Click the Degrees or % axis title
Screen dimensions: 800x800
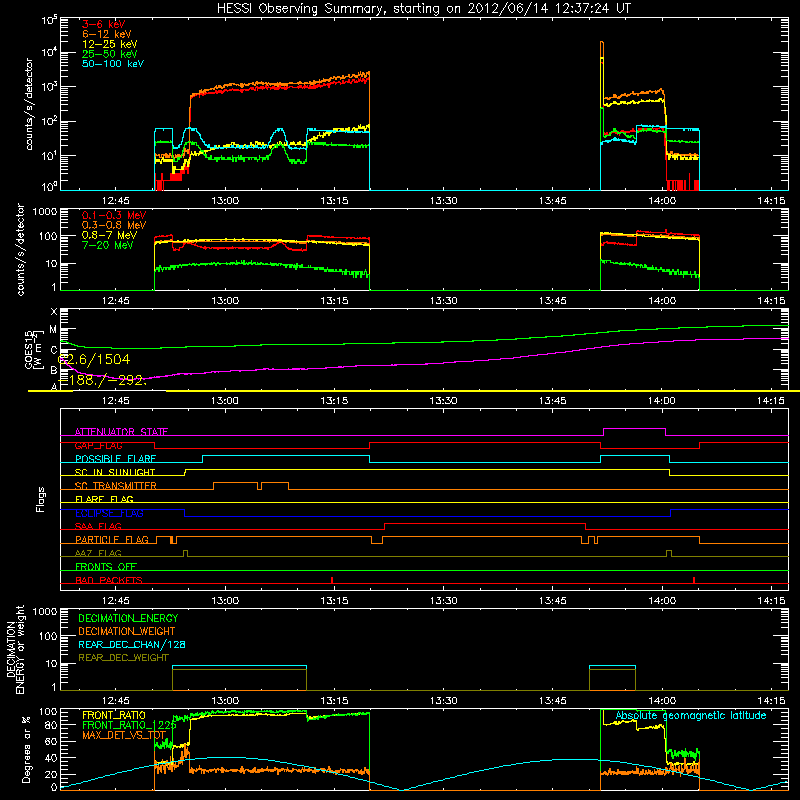click(x=26, y=749)
